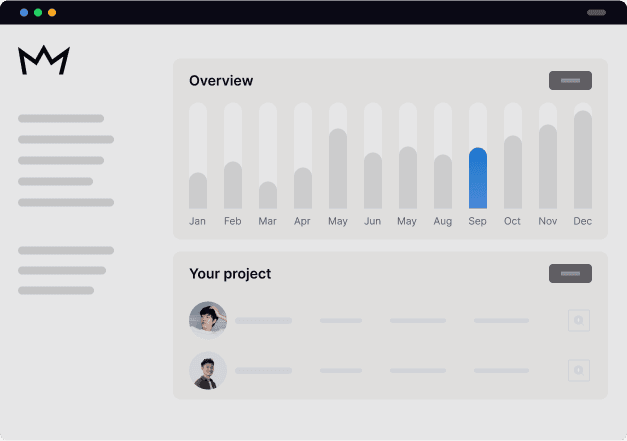
Task: Select the Jan bar in Overview chart
Action: 198,190
